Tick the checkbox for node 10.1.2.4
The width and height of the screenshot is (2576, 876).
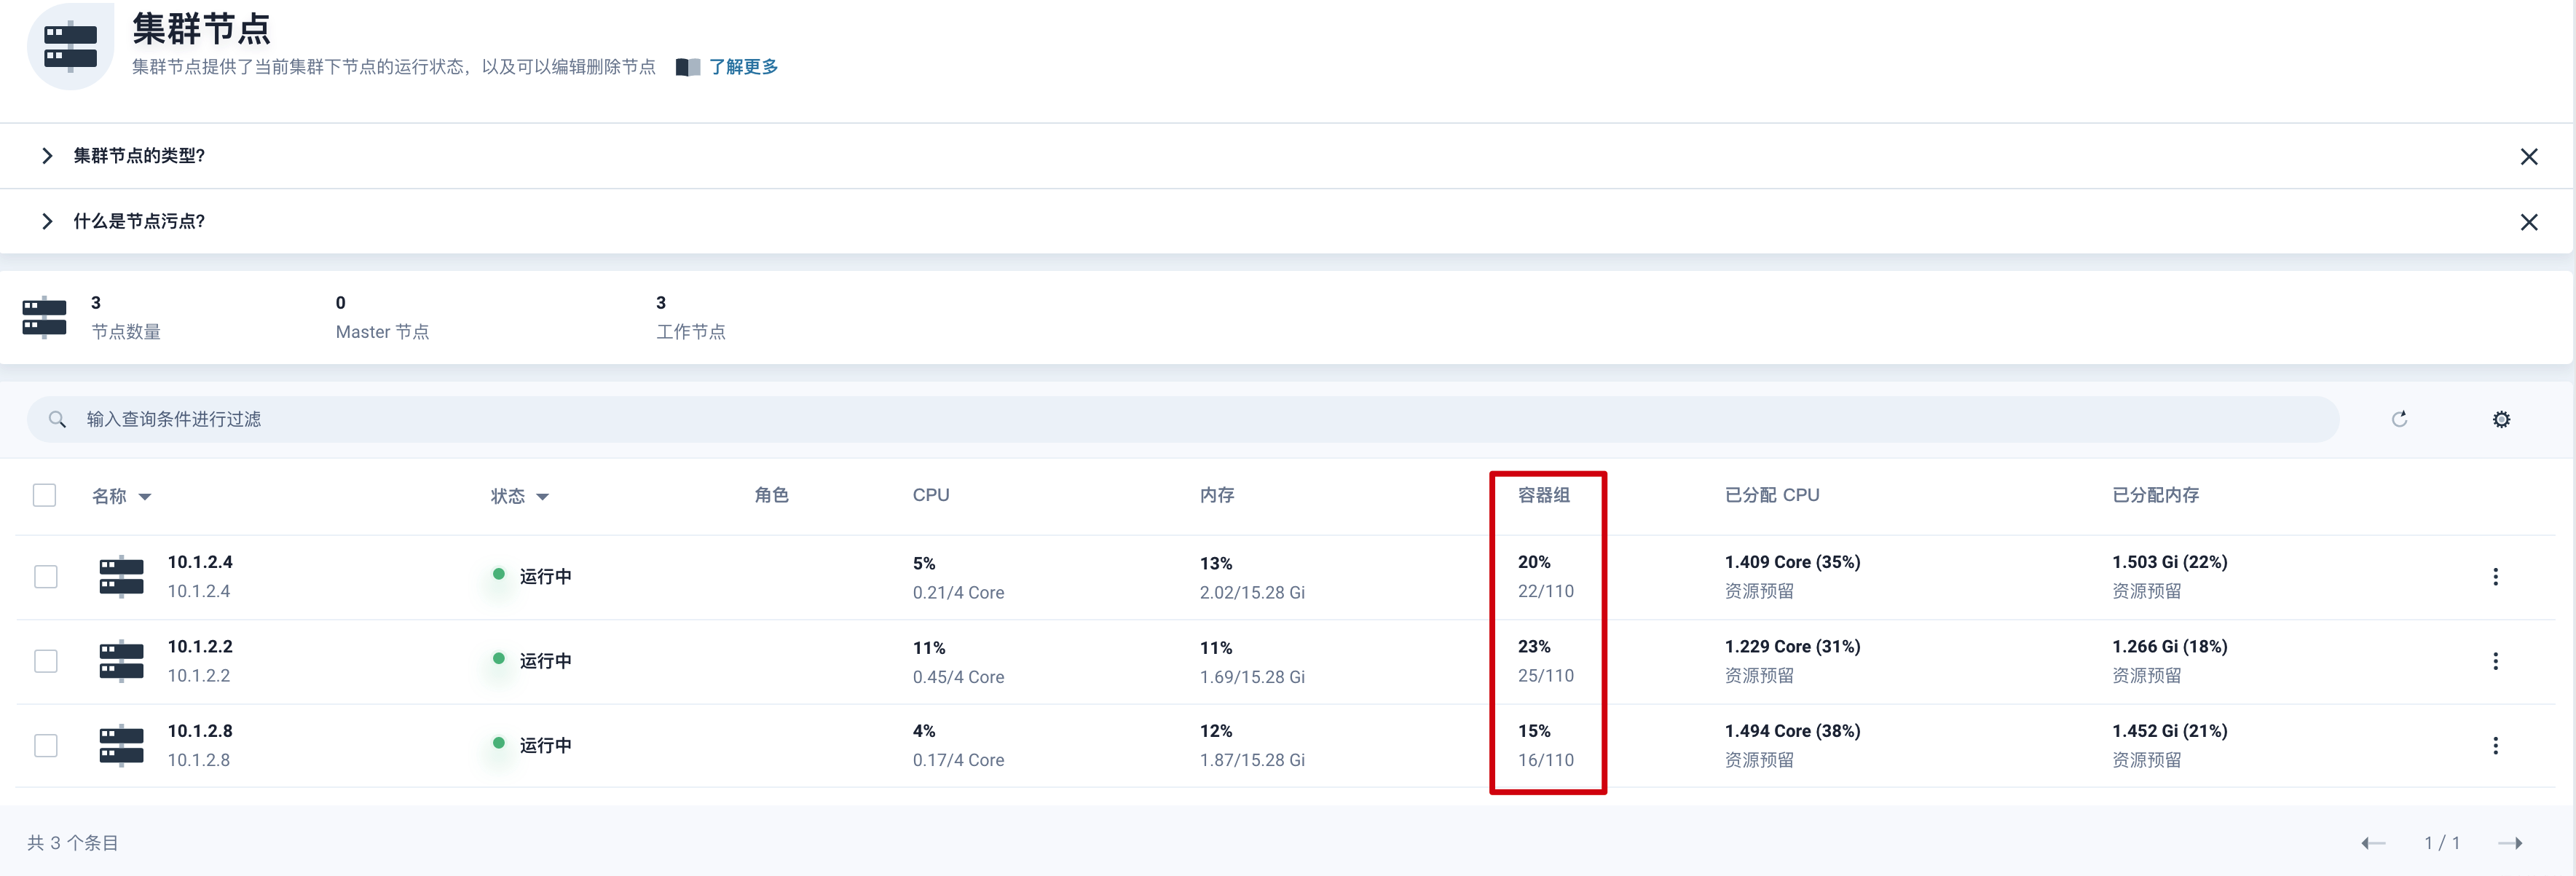pos(46,577)
